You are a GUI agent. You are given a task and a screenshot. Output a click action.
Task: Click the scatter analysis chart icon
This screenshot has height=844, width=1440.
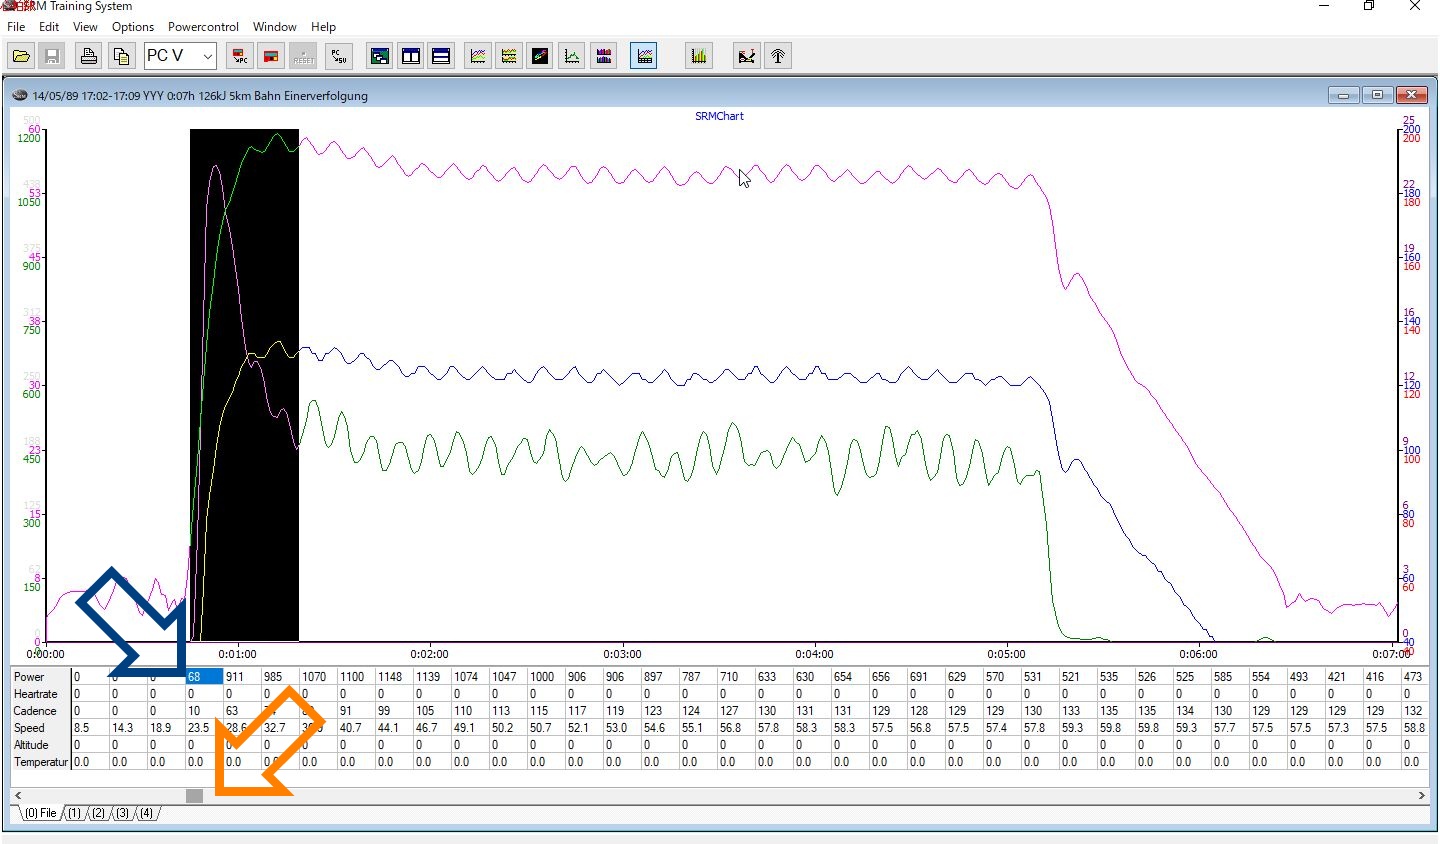click(747, 56)
